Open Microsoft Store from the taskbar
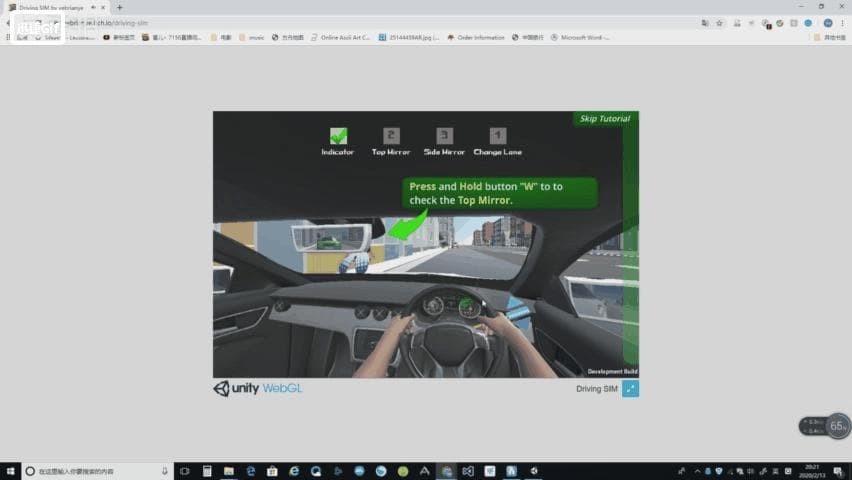Screen dimensions: 852x480 click(272, 471)
